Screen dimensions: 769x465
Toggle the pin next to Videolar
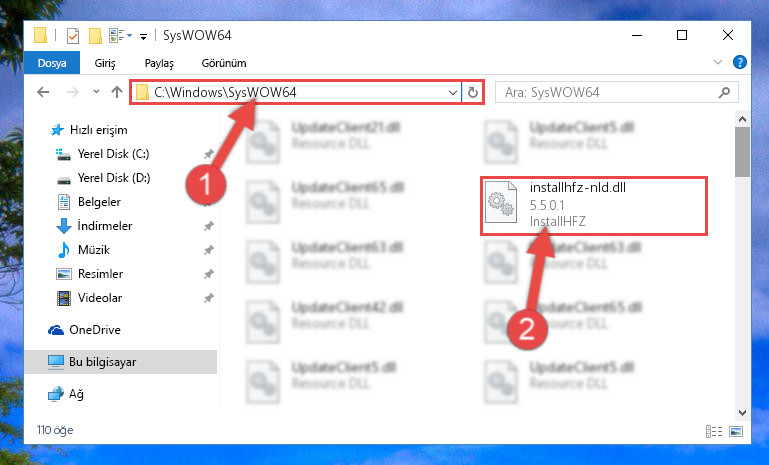click(208, 298)
